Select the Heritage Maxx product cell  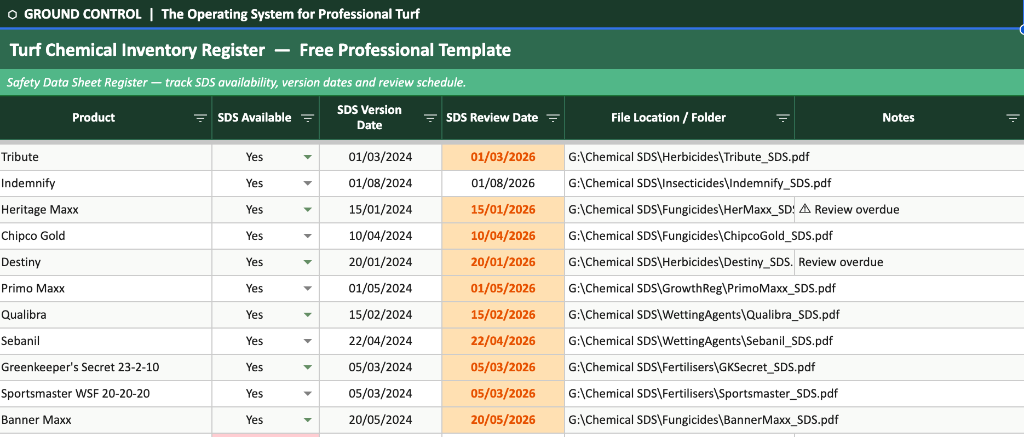[x=106, y=210]
